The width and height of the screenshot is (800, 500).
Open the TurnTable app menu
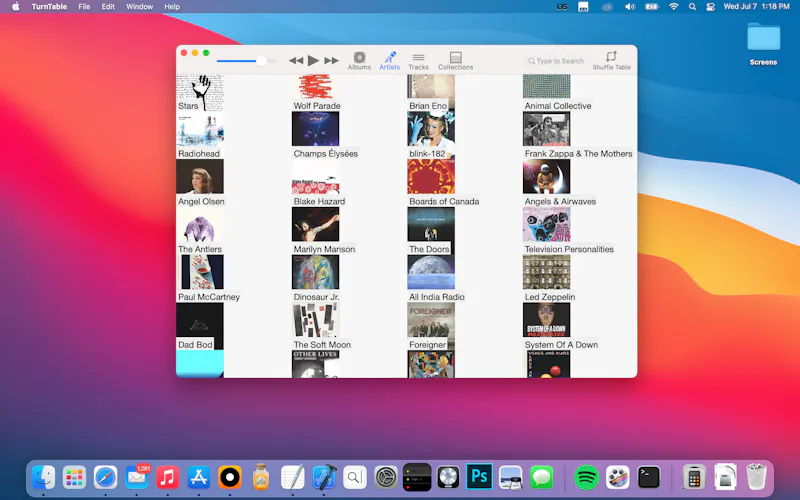click(49, 7)
